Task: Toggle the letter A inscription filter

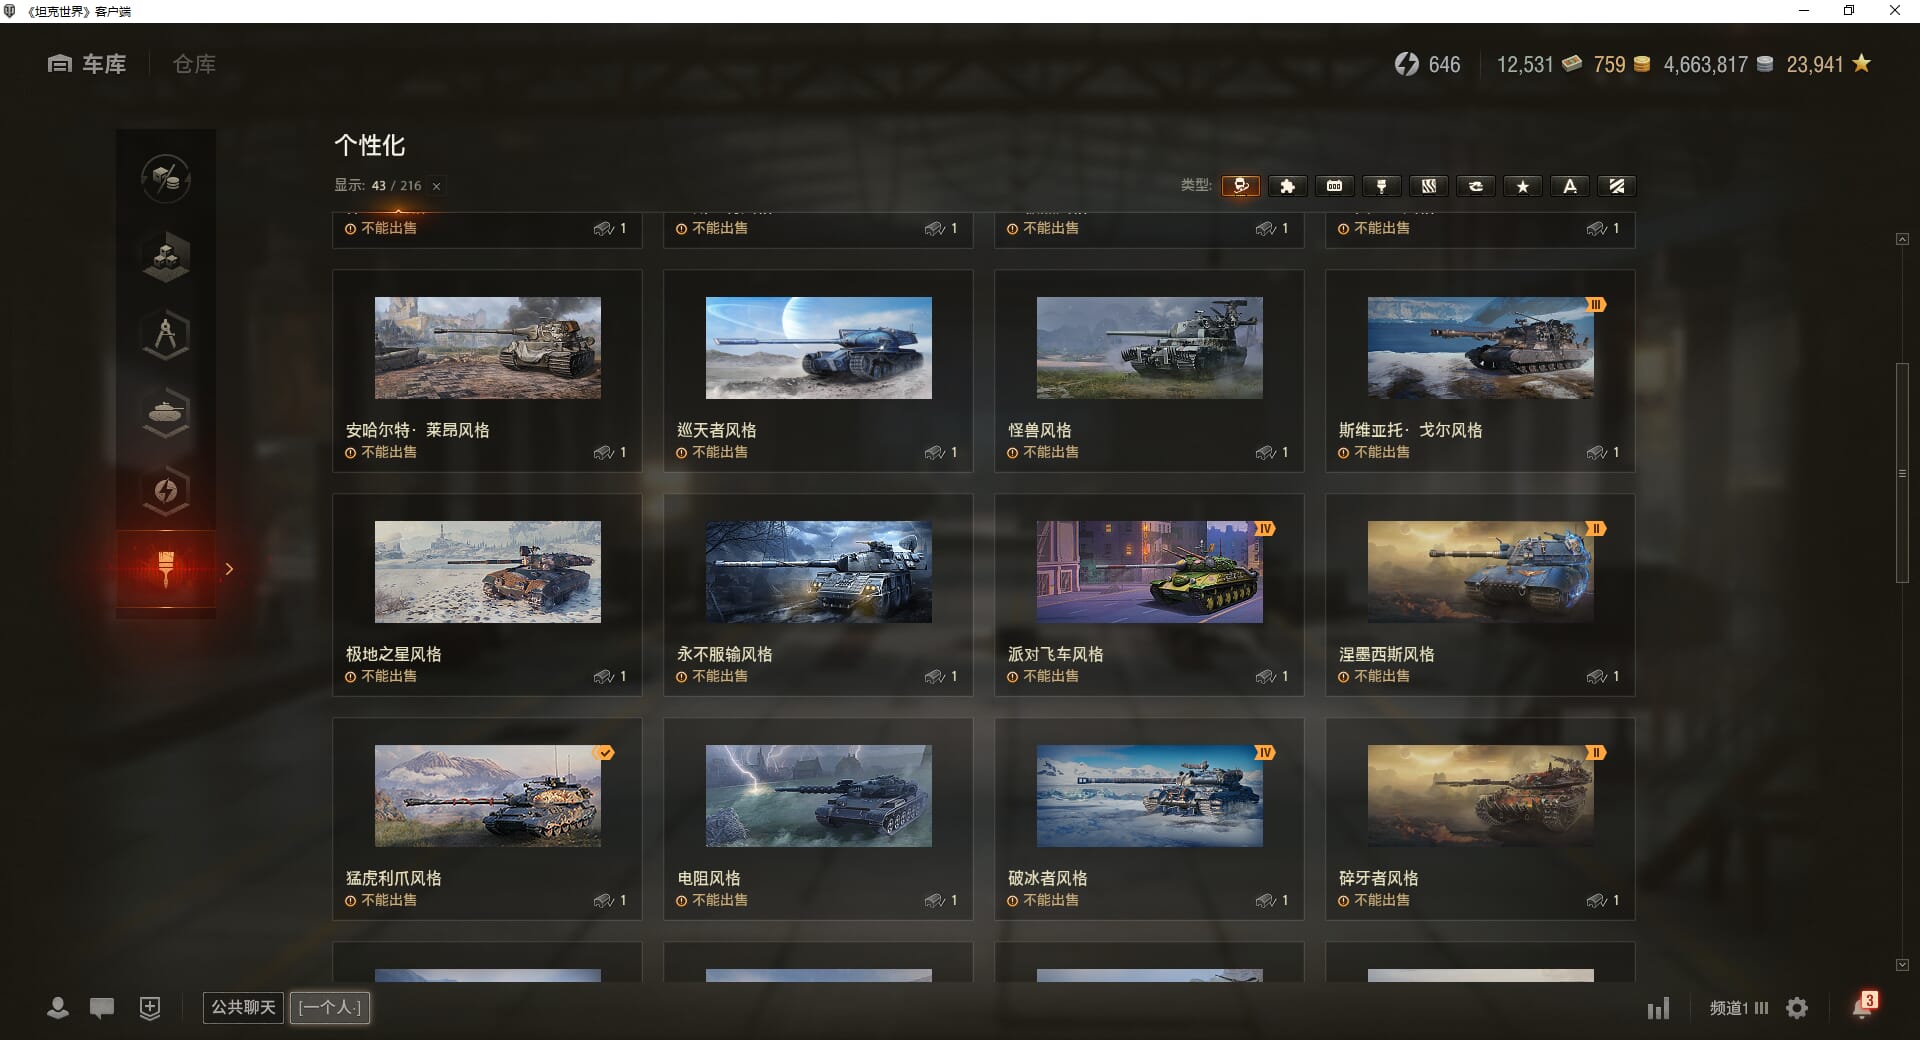Action: [1570, 186]
